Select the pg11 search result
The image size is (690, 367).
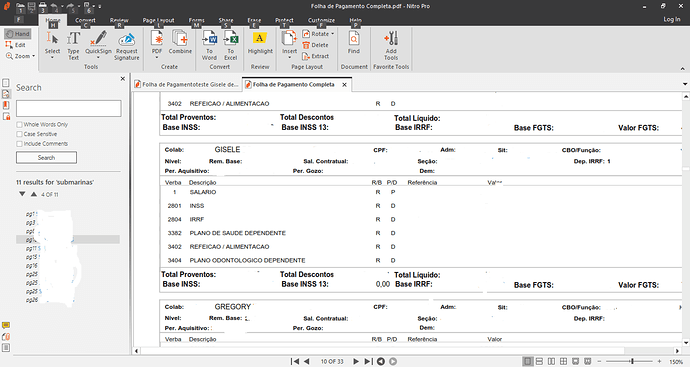pyautogui.click(x=33, y=249)
